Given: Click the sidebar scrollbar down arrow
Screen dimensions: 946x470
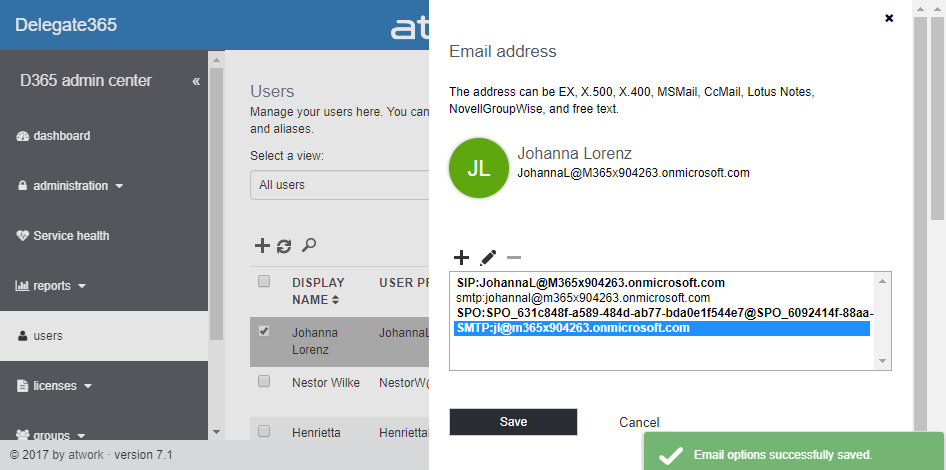Looking at the screenshot, I should 216,432.
